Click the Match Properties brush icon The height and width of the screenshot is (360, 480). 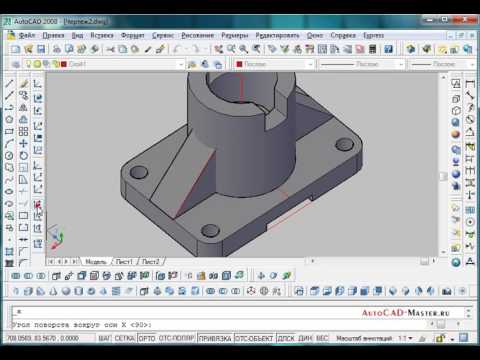pos(160,49)
